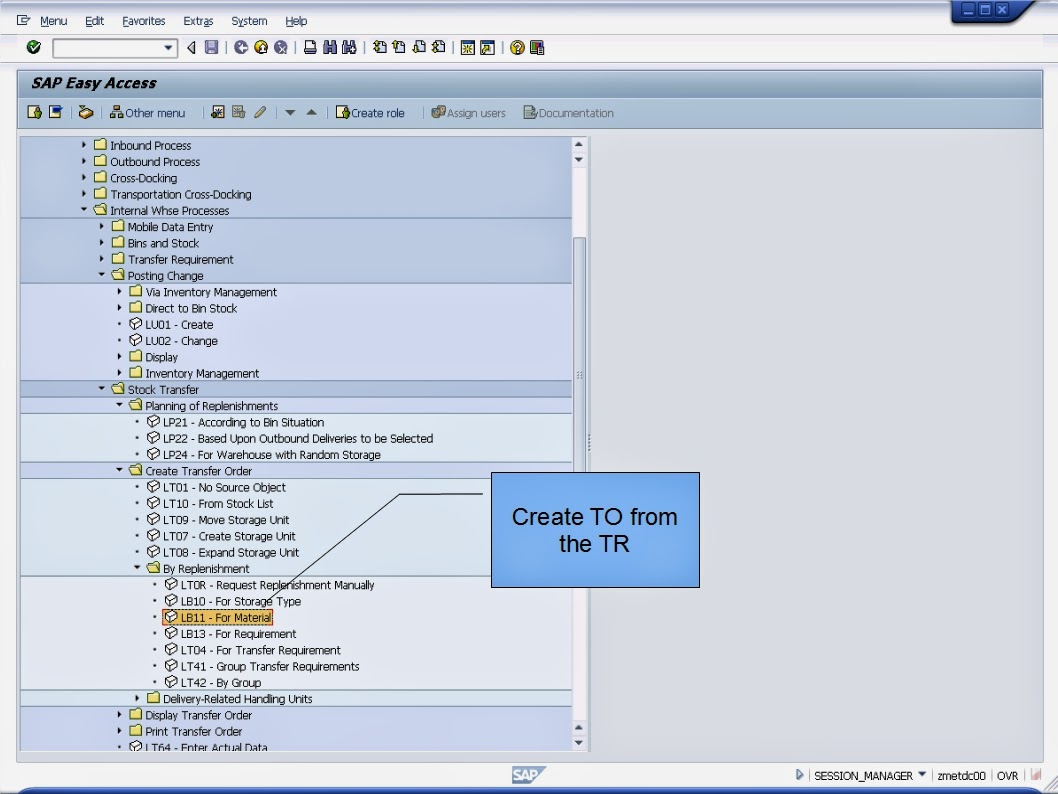Click the status bar expand triangle
This screenshot has height=794, width=1058.
pyautogui.click(x=799, y=775)
